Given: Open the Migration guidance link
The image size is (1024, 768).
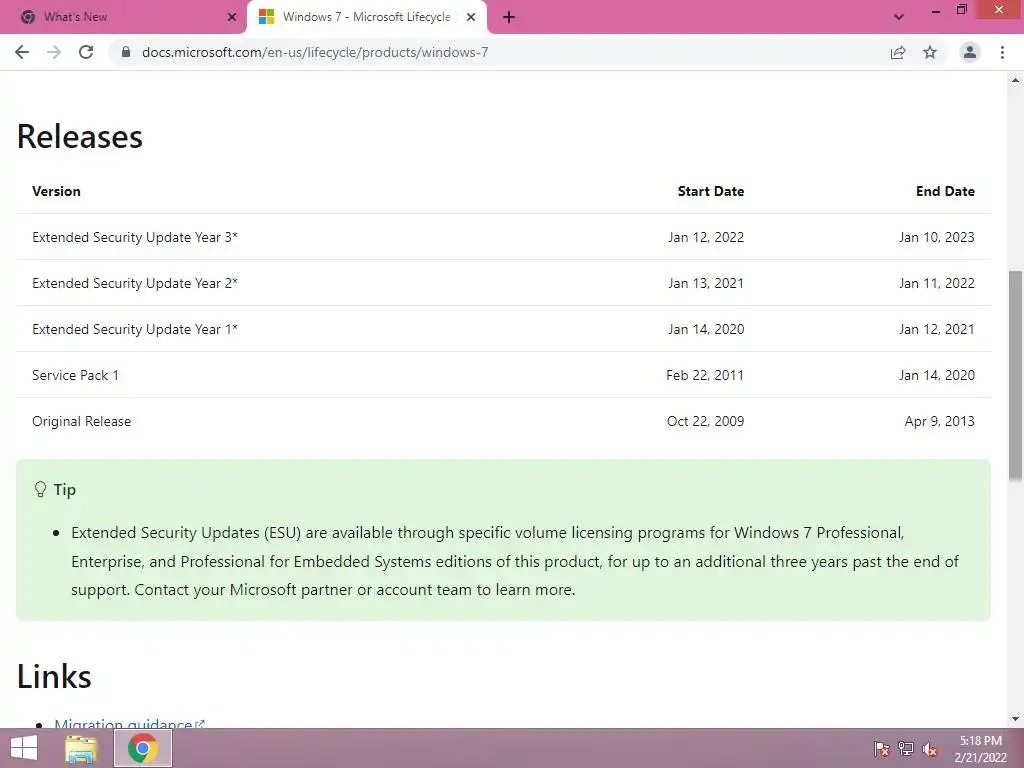Looking at the screenshot, I should coord(129,724).
